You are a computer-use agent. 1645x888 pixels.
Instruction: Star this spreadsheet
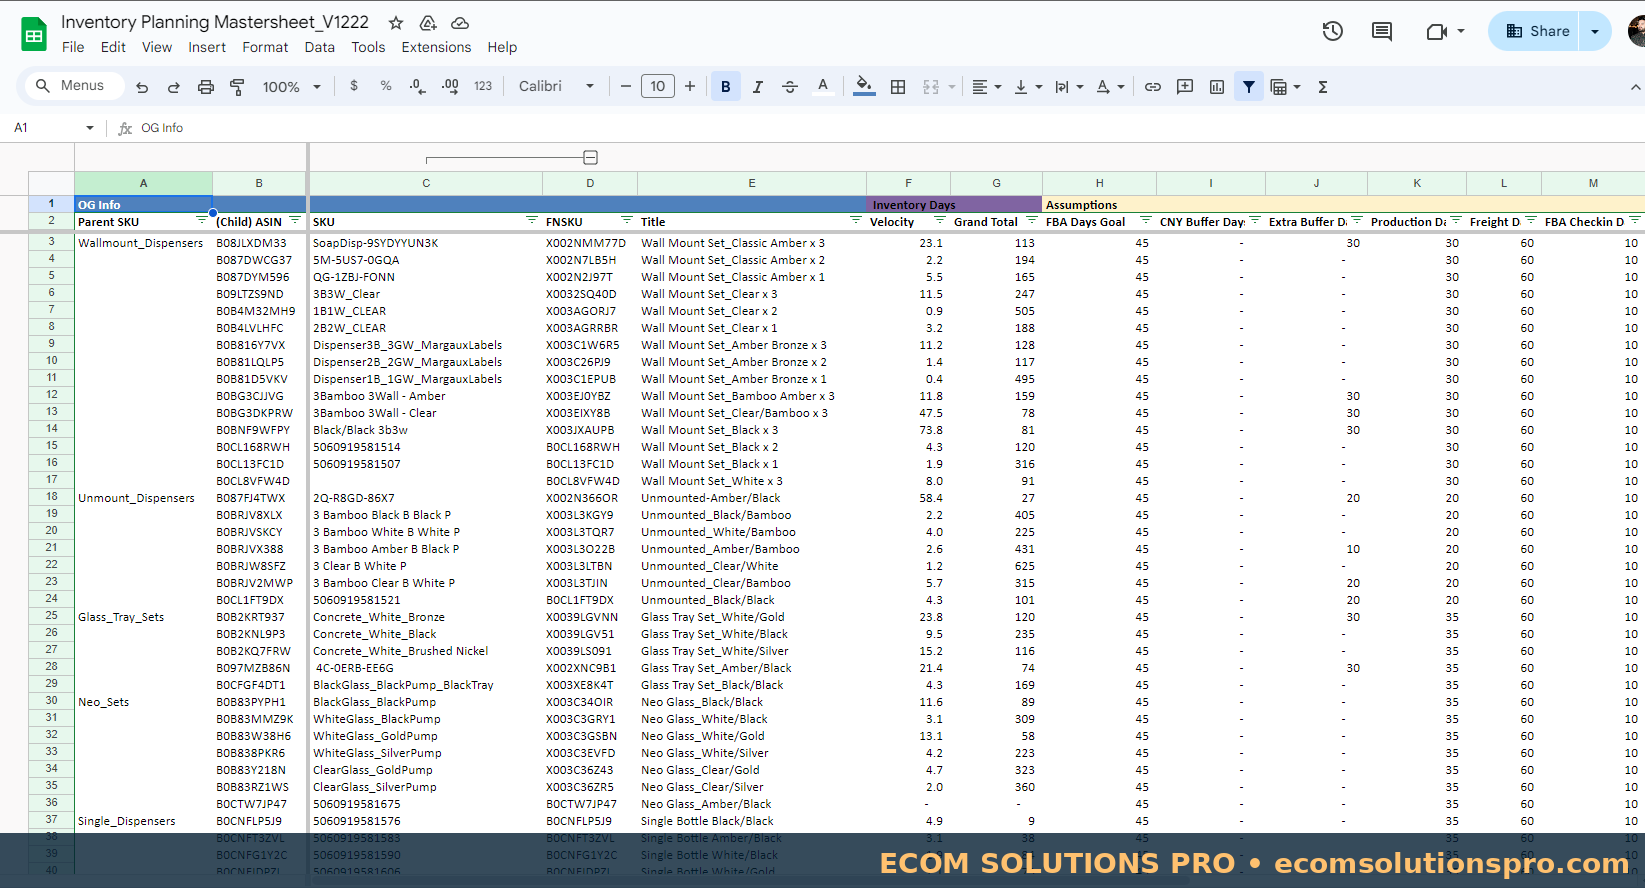click(x=396, y=22)
